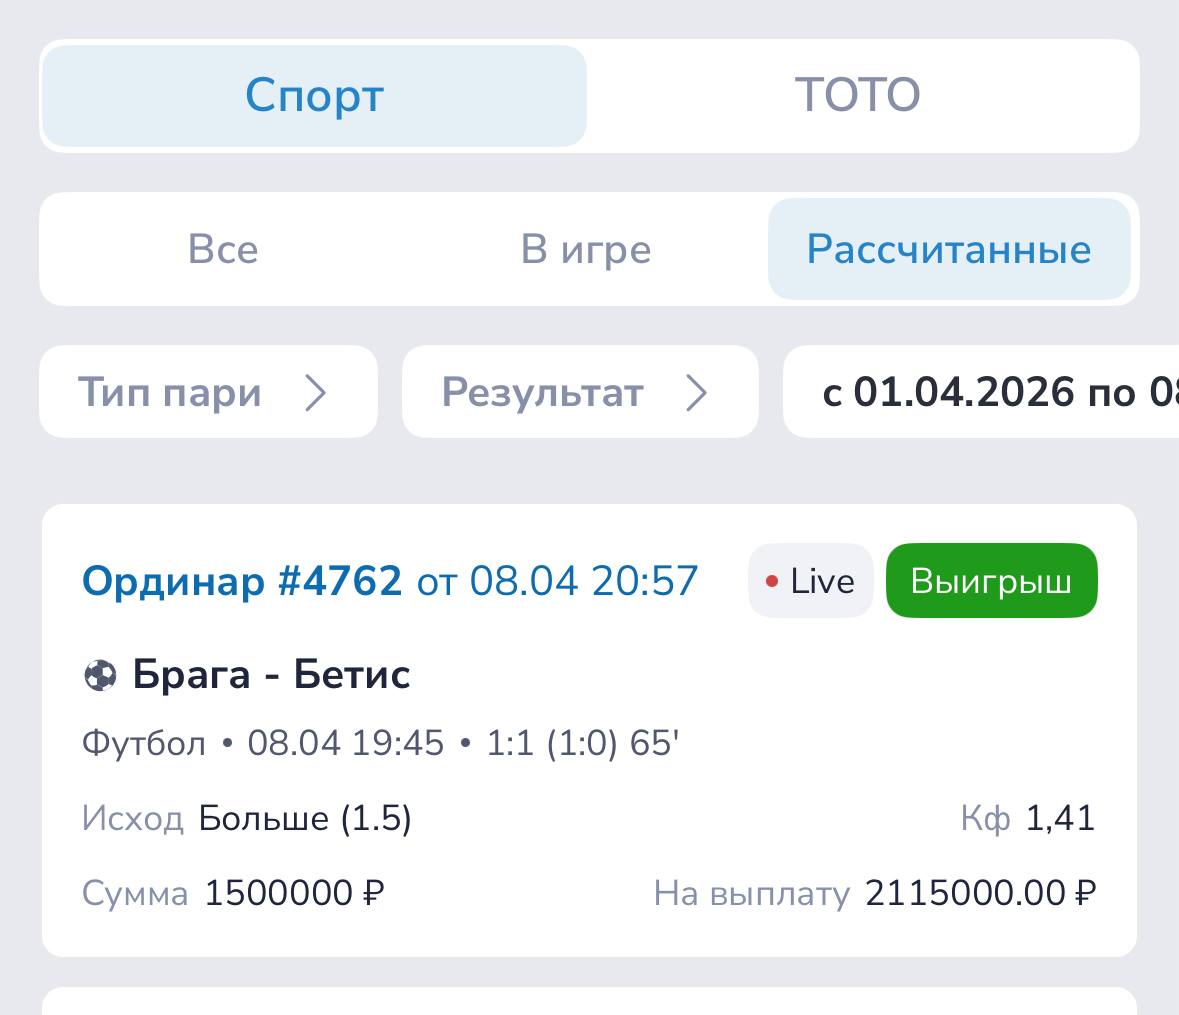Click the coefficient value 1,41
1179x1015 pixels.
(1060, 819)
